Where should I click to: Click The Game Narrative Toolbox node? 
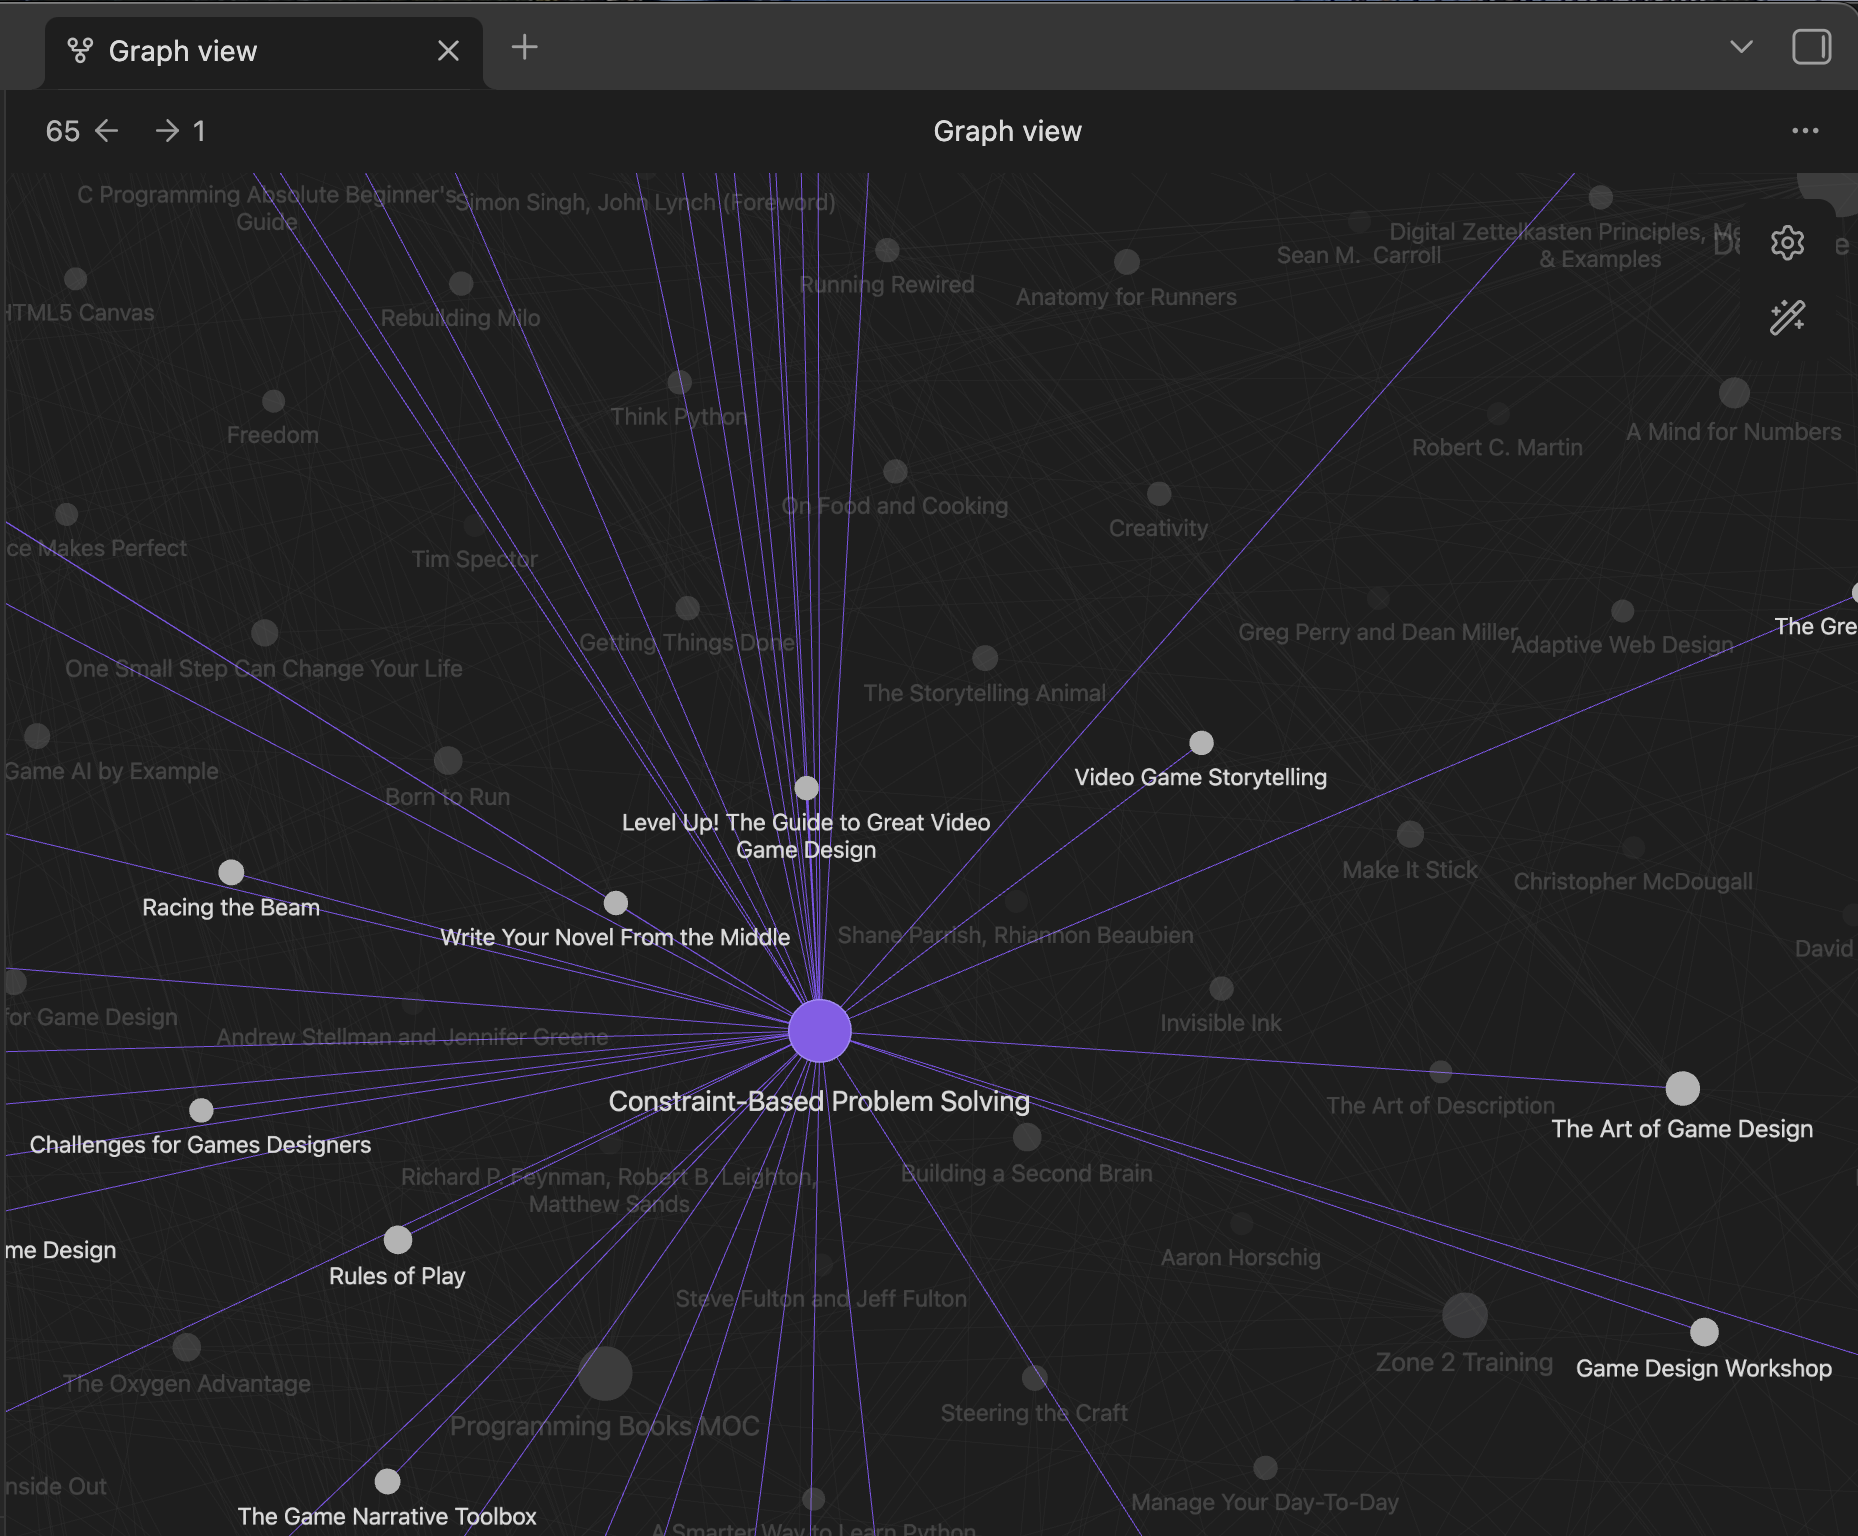pos(387,1481)
